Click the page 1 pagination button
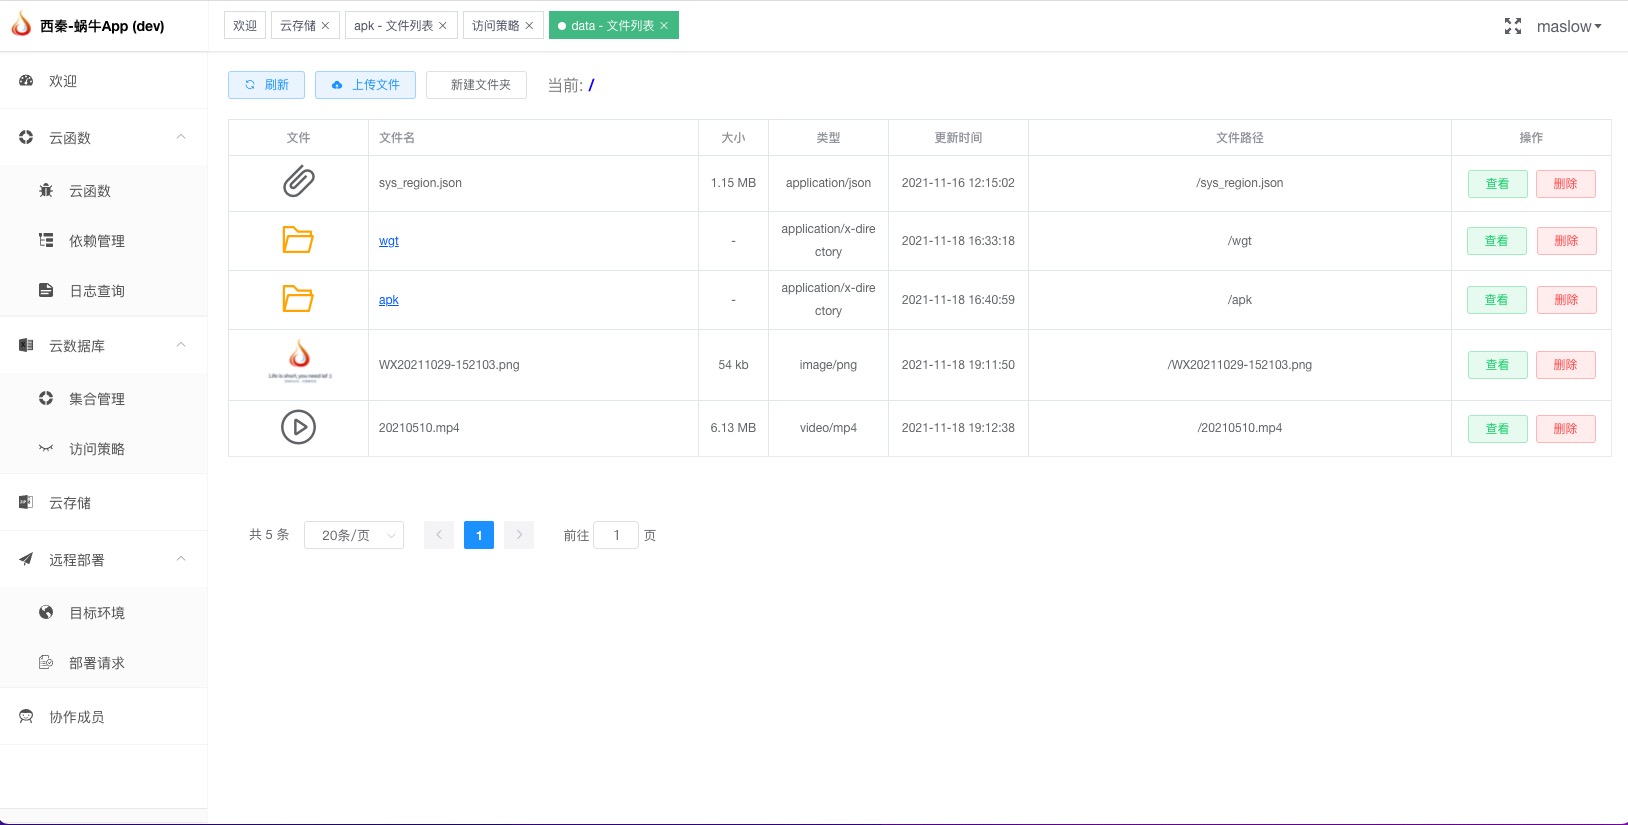1628x825 pixels. point(479,535)
